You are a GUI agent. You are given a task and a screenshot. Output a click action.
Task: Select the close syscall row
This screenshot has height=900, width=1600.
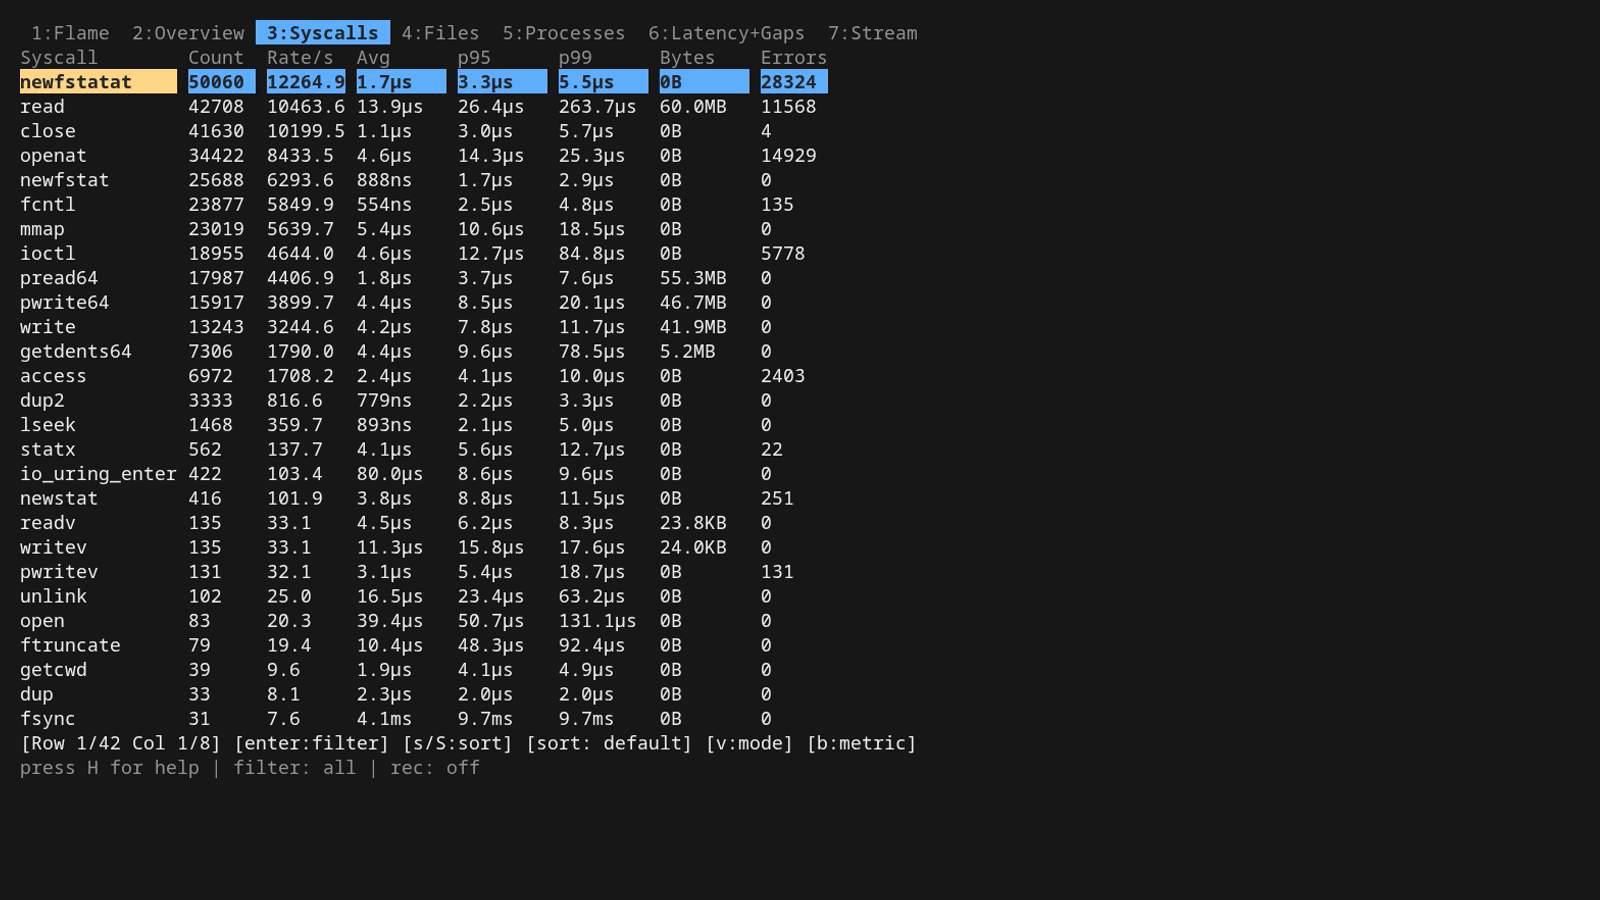pyautogui.click(x=424, y=131)
